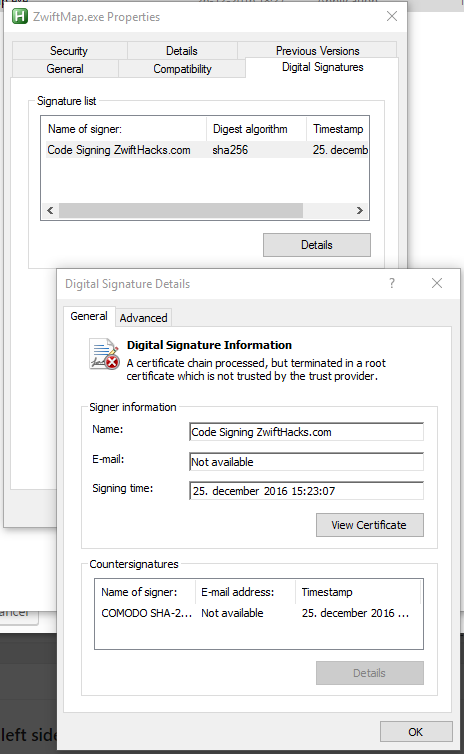The height and width of the screenshot is (754, 464).
Task: Switch to the Security tab
Action: 69,51
